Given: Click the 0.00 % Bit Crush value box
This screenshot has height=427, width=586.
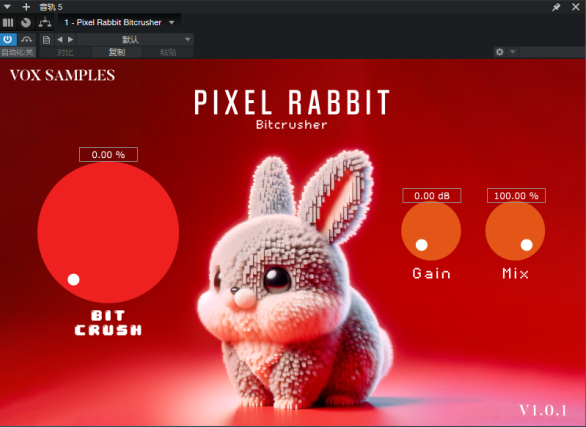Looking at the screenshot, I should [x=108, y=155].
